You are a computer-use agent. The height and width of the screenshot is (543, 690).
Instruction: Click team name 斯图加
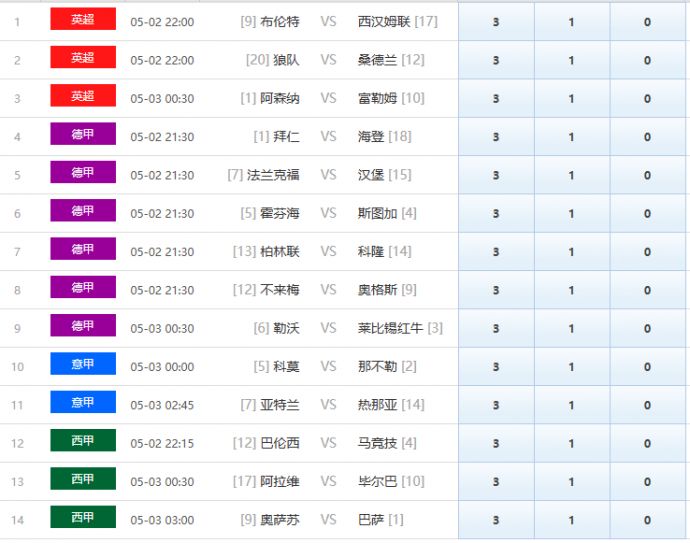(x=378, y=213)
